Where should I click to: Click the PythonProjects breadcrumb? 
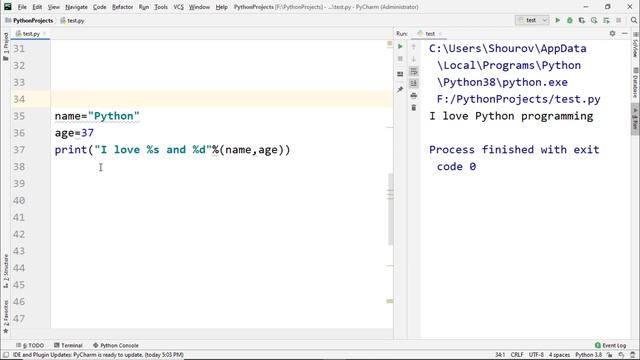(x=29, y=20)
